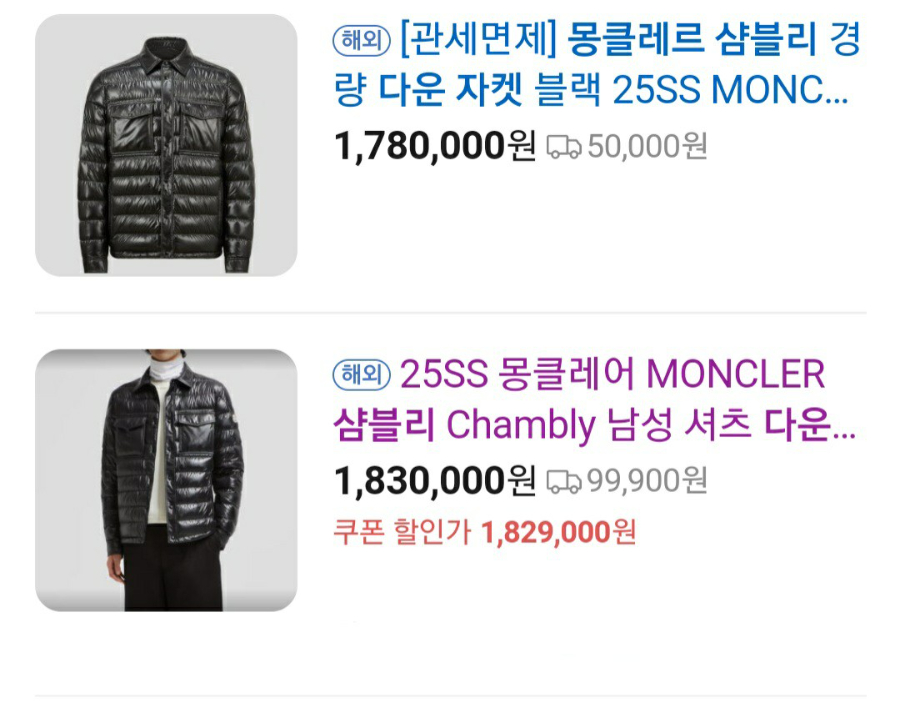Select the 1,780,000원 price
The height and width of the screenshot is (723, 900).
click(435, 146)
